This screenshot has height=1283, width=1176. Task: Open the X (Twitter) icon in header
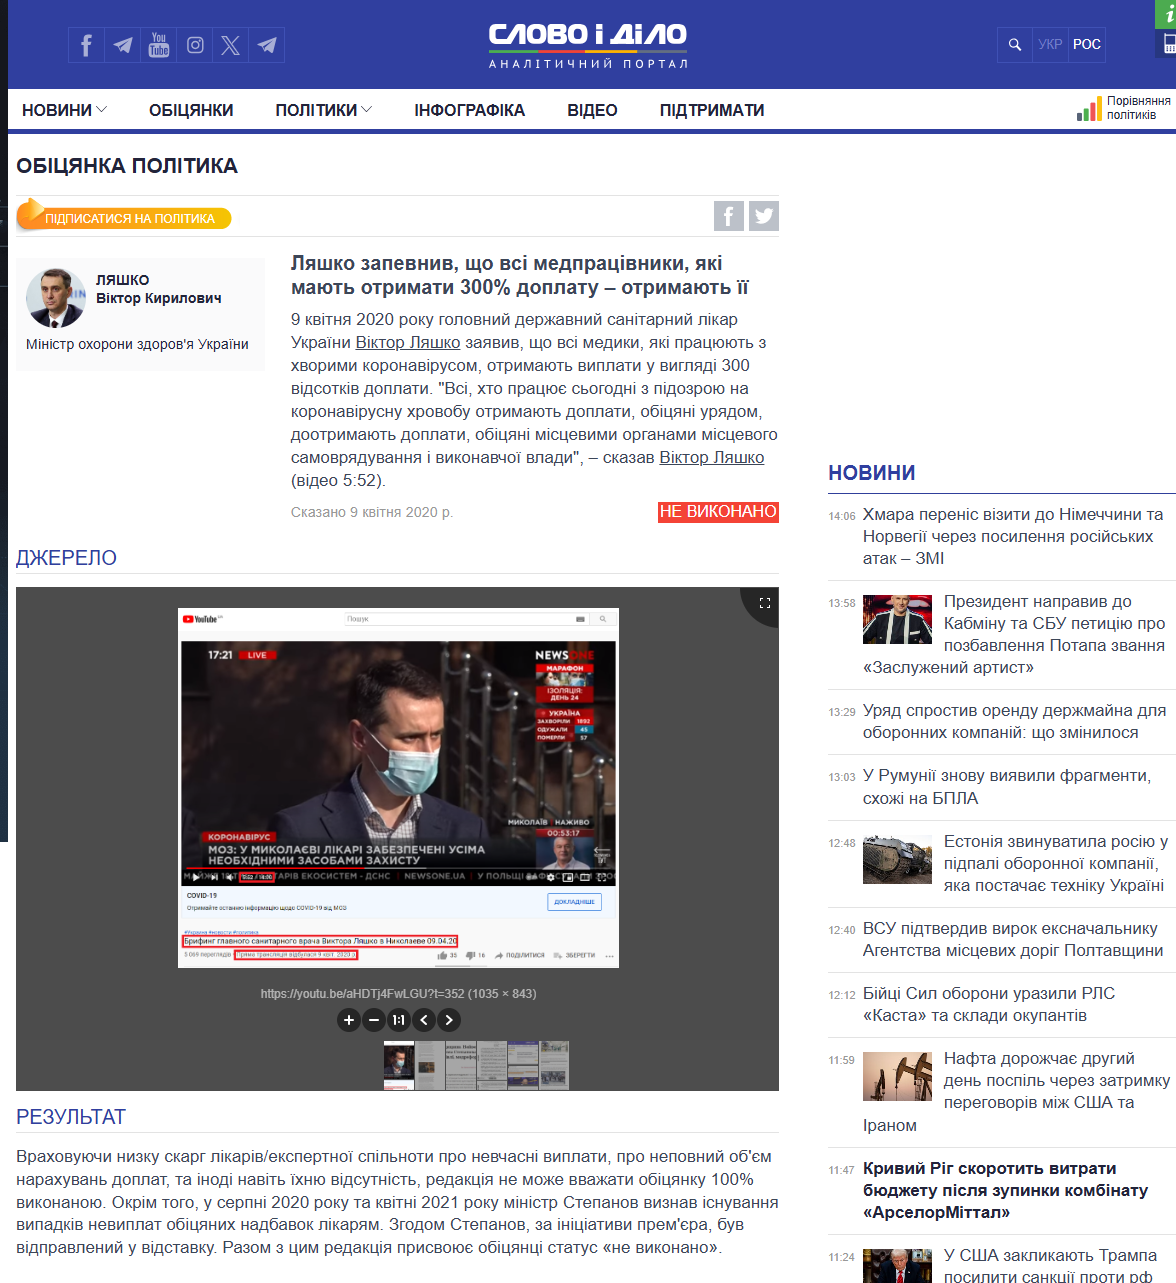click(231, 45)
